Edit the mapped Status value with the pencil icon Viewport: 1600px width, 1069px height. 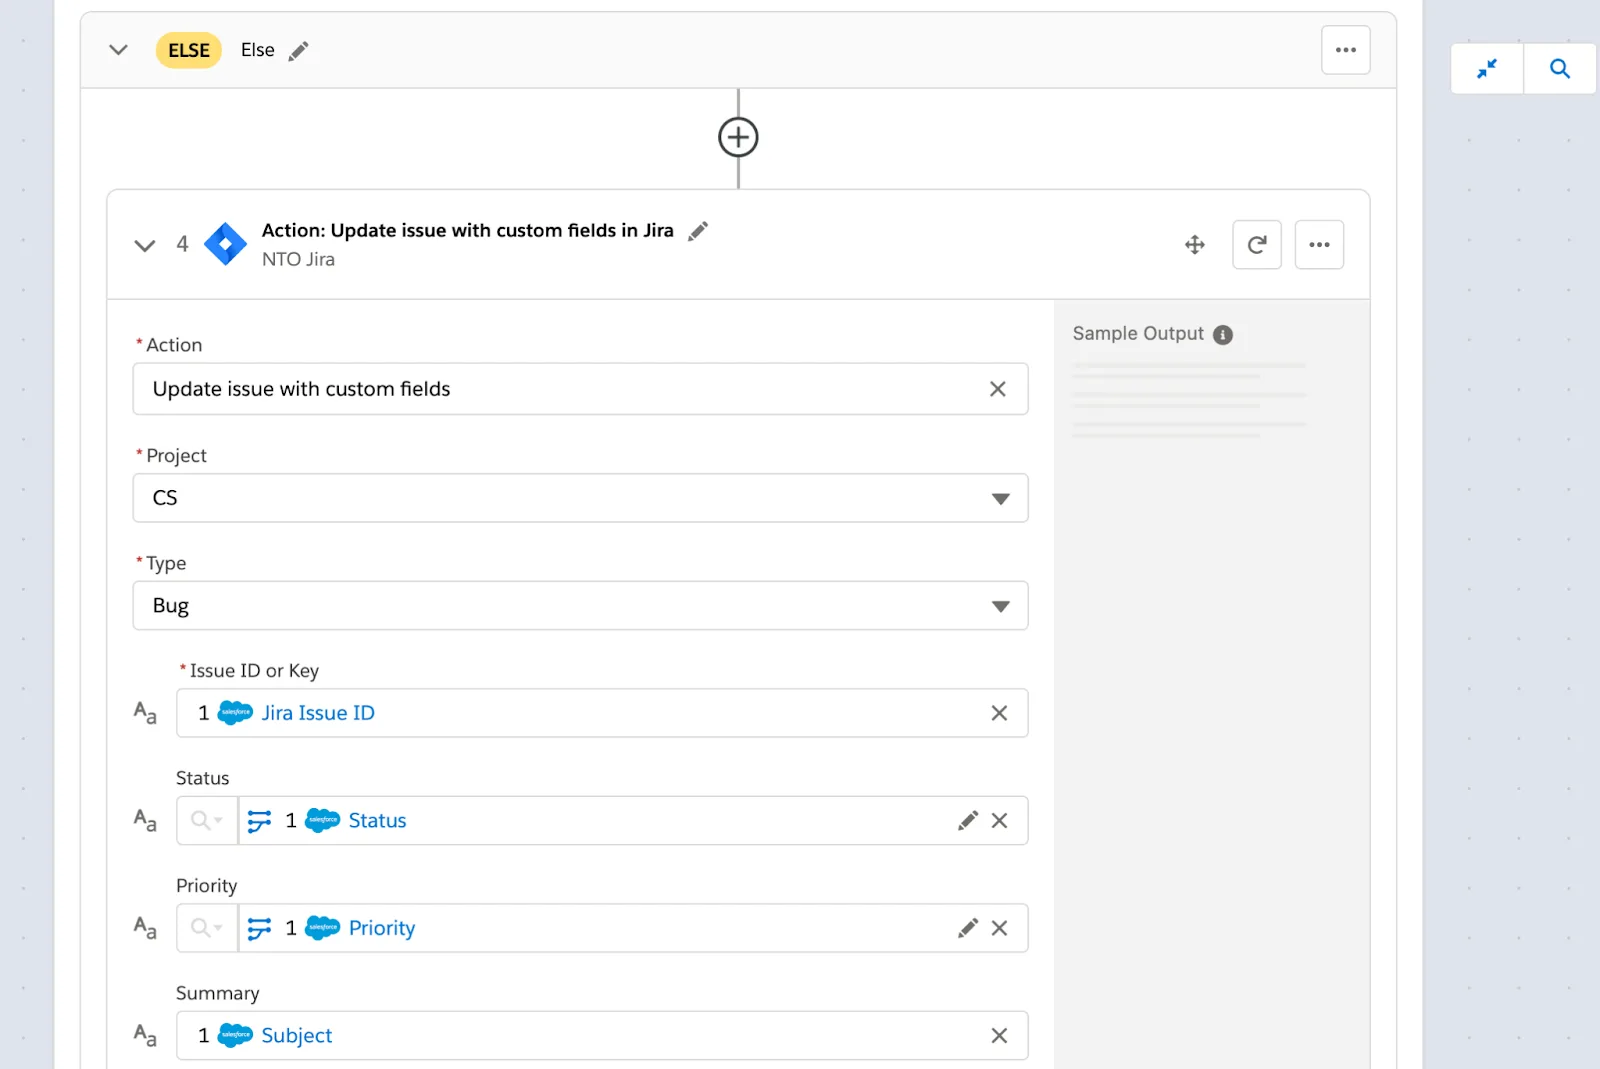(x=967, y=820)
